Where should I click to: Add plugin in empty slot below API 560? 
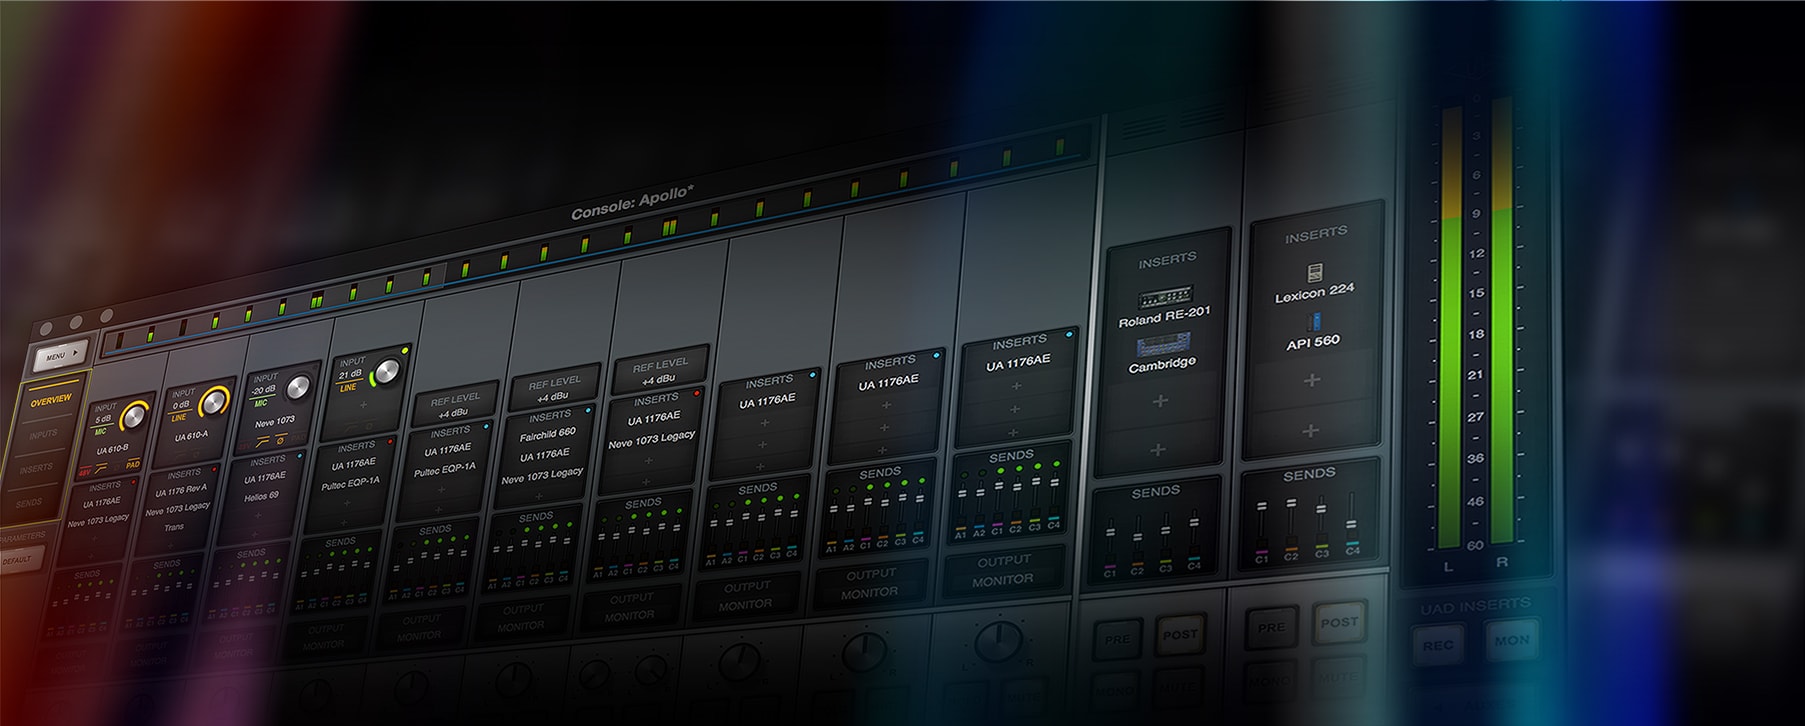point(1312,380)
